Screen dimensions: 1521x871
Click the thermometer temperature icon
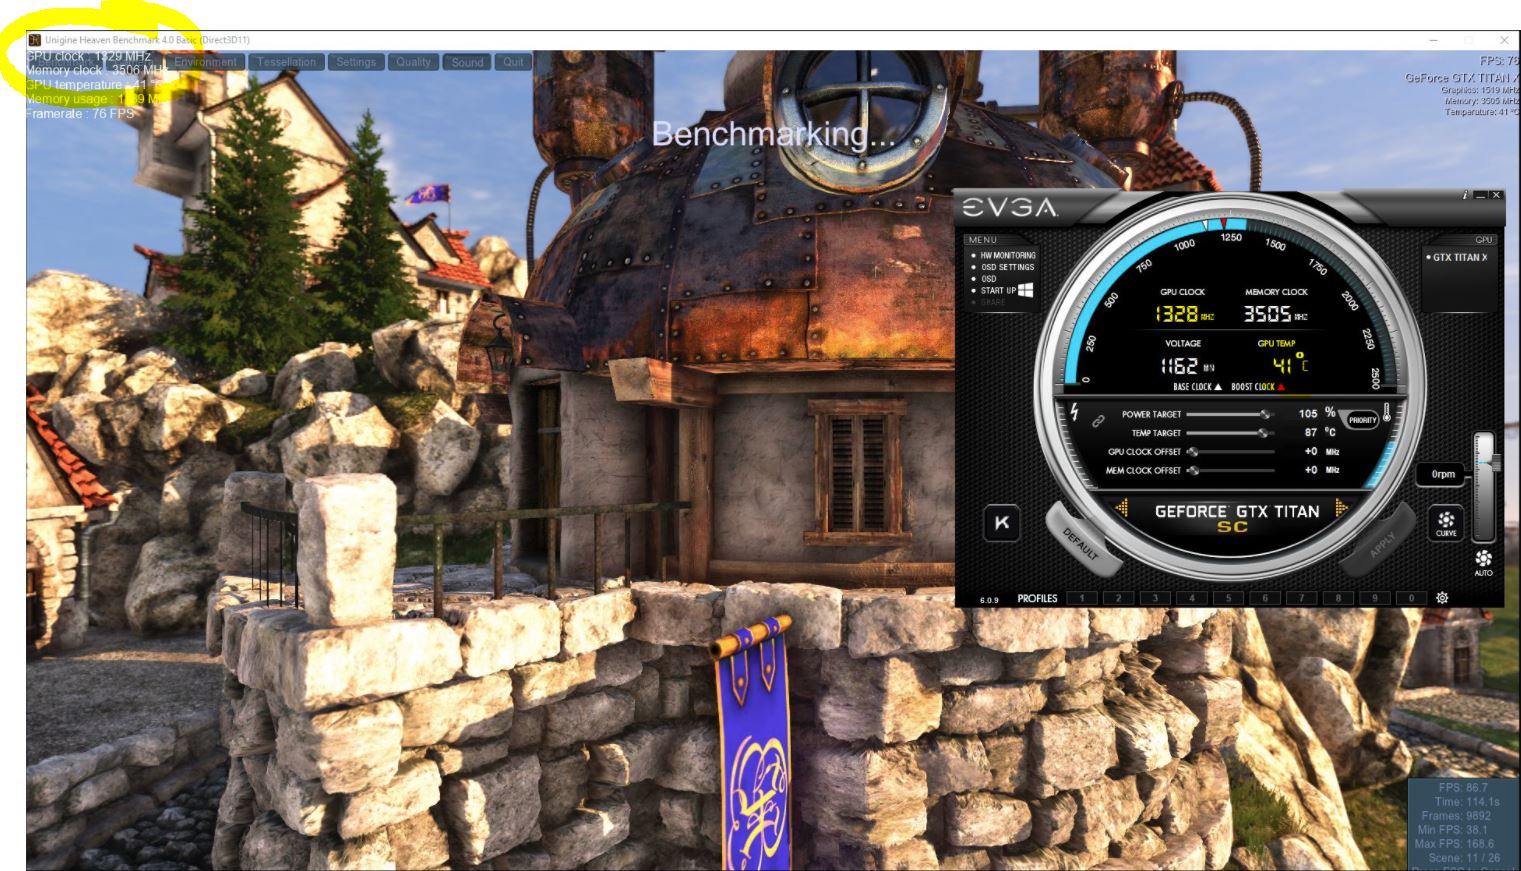pyautogui.click(x=1387, y=412)
